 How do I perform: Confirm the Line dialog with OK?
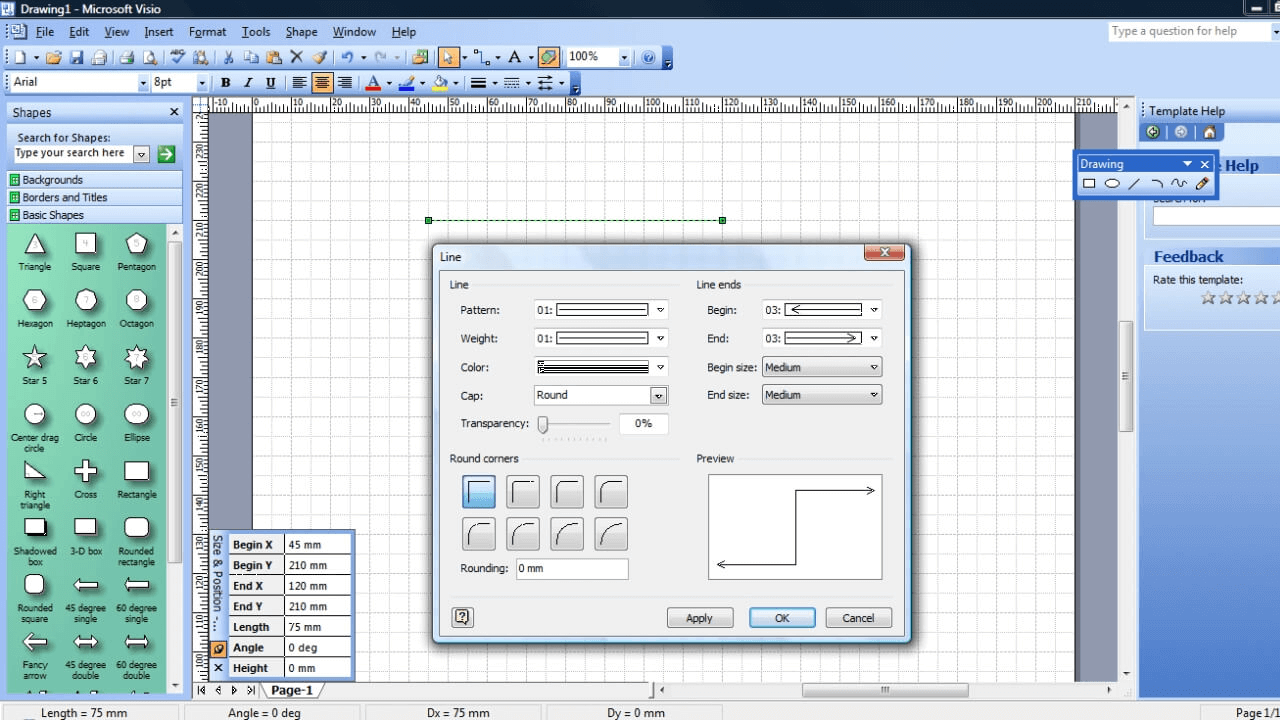782,618
